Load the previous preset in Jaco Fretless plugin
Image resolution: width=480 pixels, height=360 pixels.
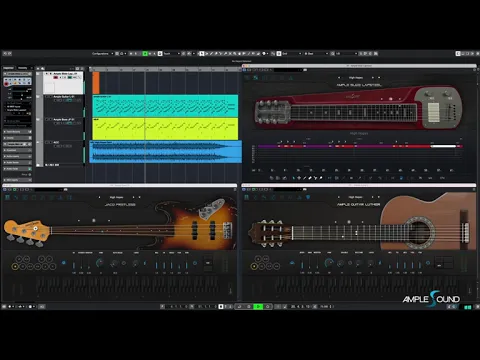point(99,197)
